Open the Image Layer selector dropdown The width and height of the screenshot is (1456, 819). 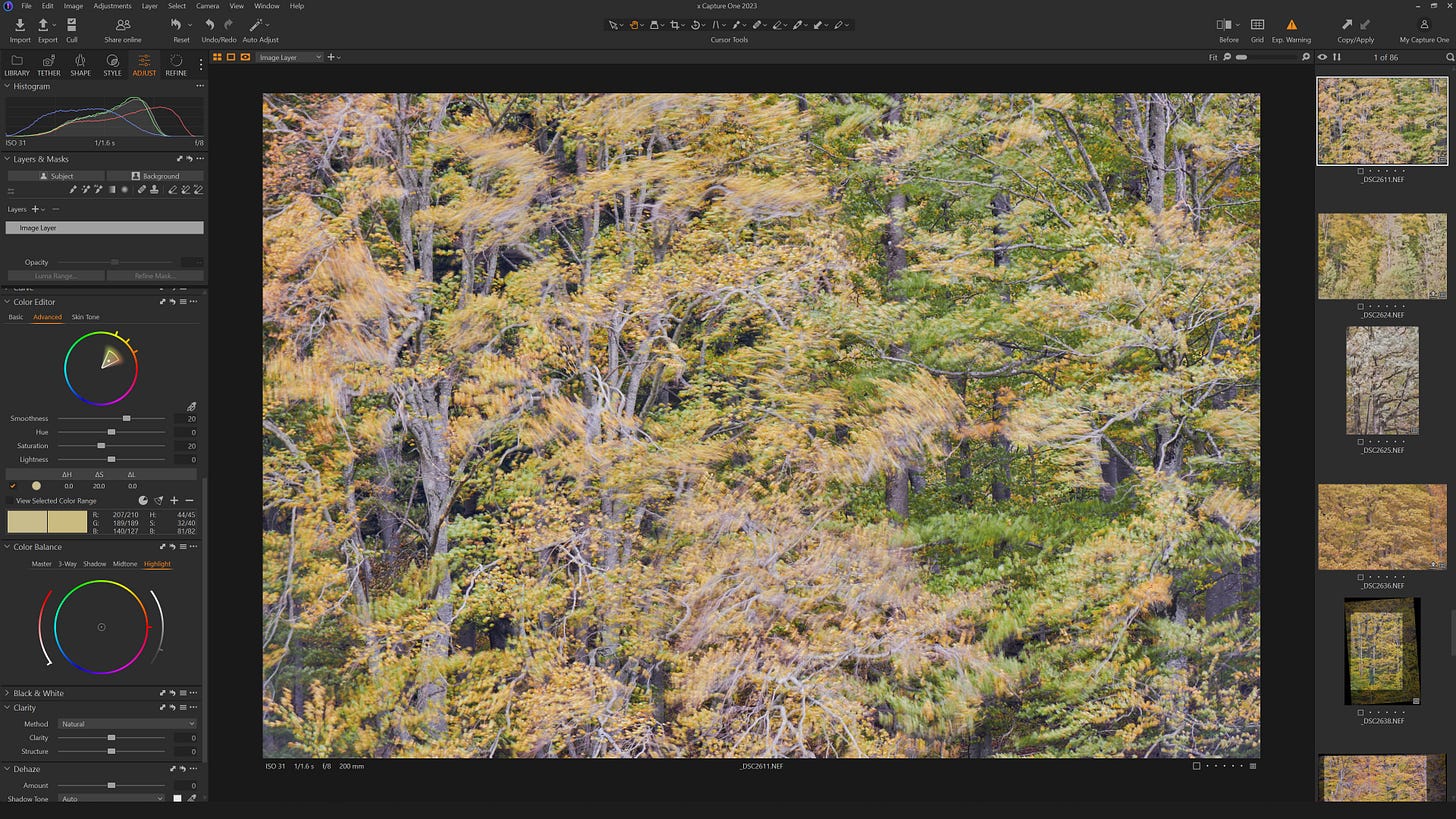[x=290, y=57]
